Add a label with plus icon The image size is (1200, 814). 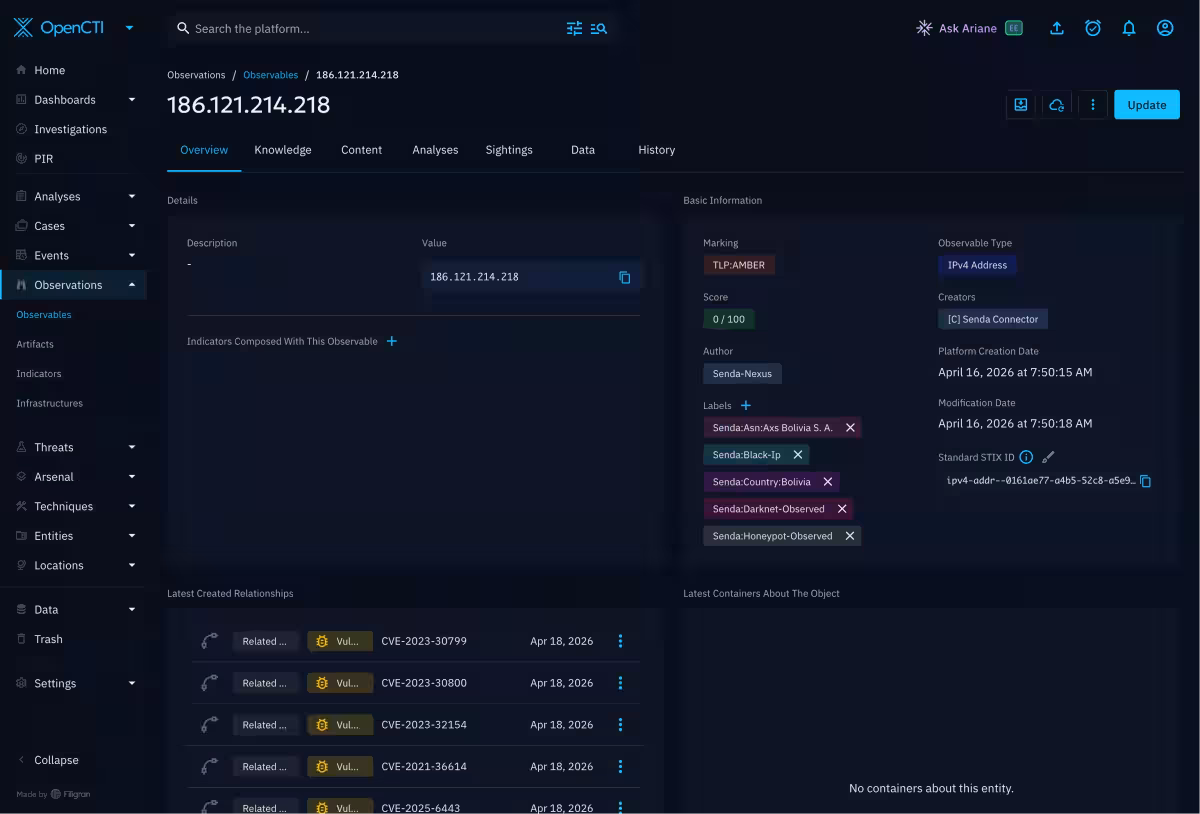click(745, 406)
